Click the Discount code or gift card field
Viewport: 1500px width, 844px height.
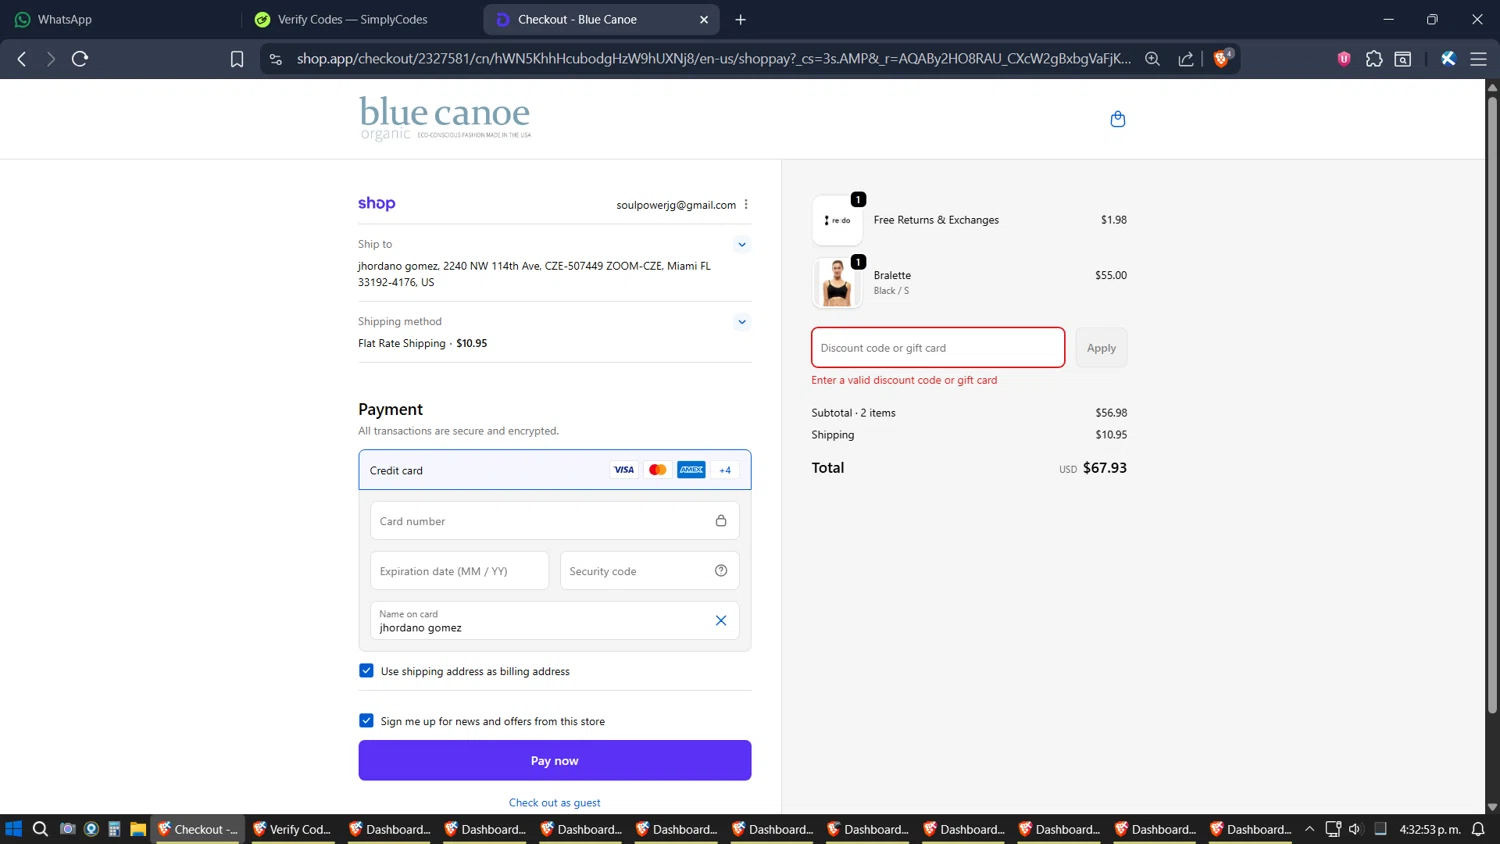938,347
